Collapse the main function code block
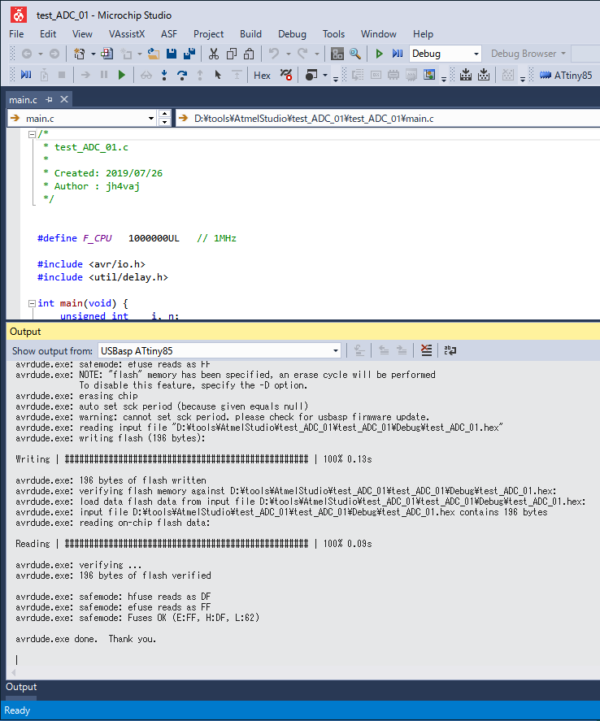This screenshot has width=600, height=721. pos(32,303)
